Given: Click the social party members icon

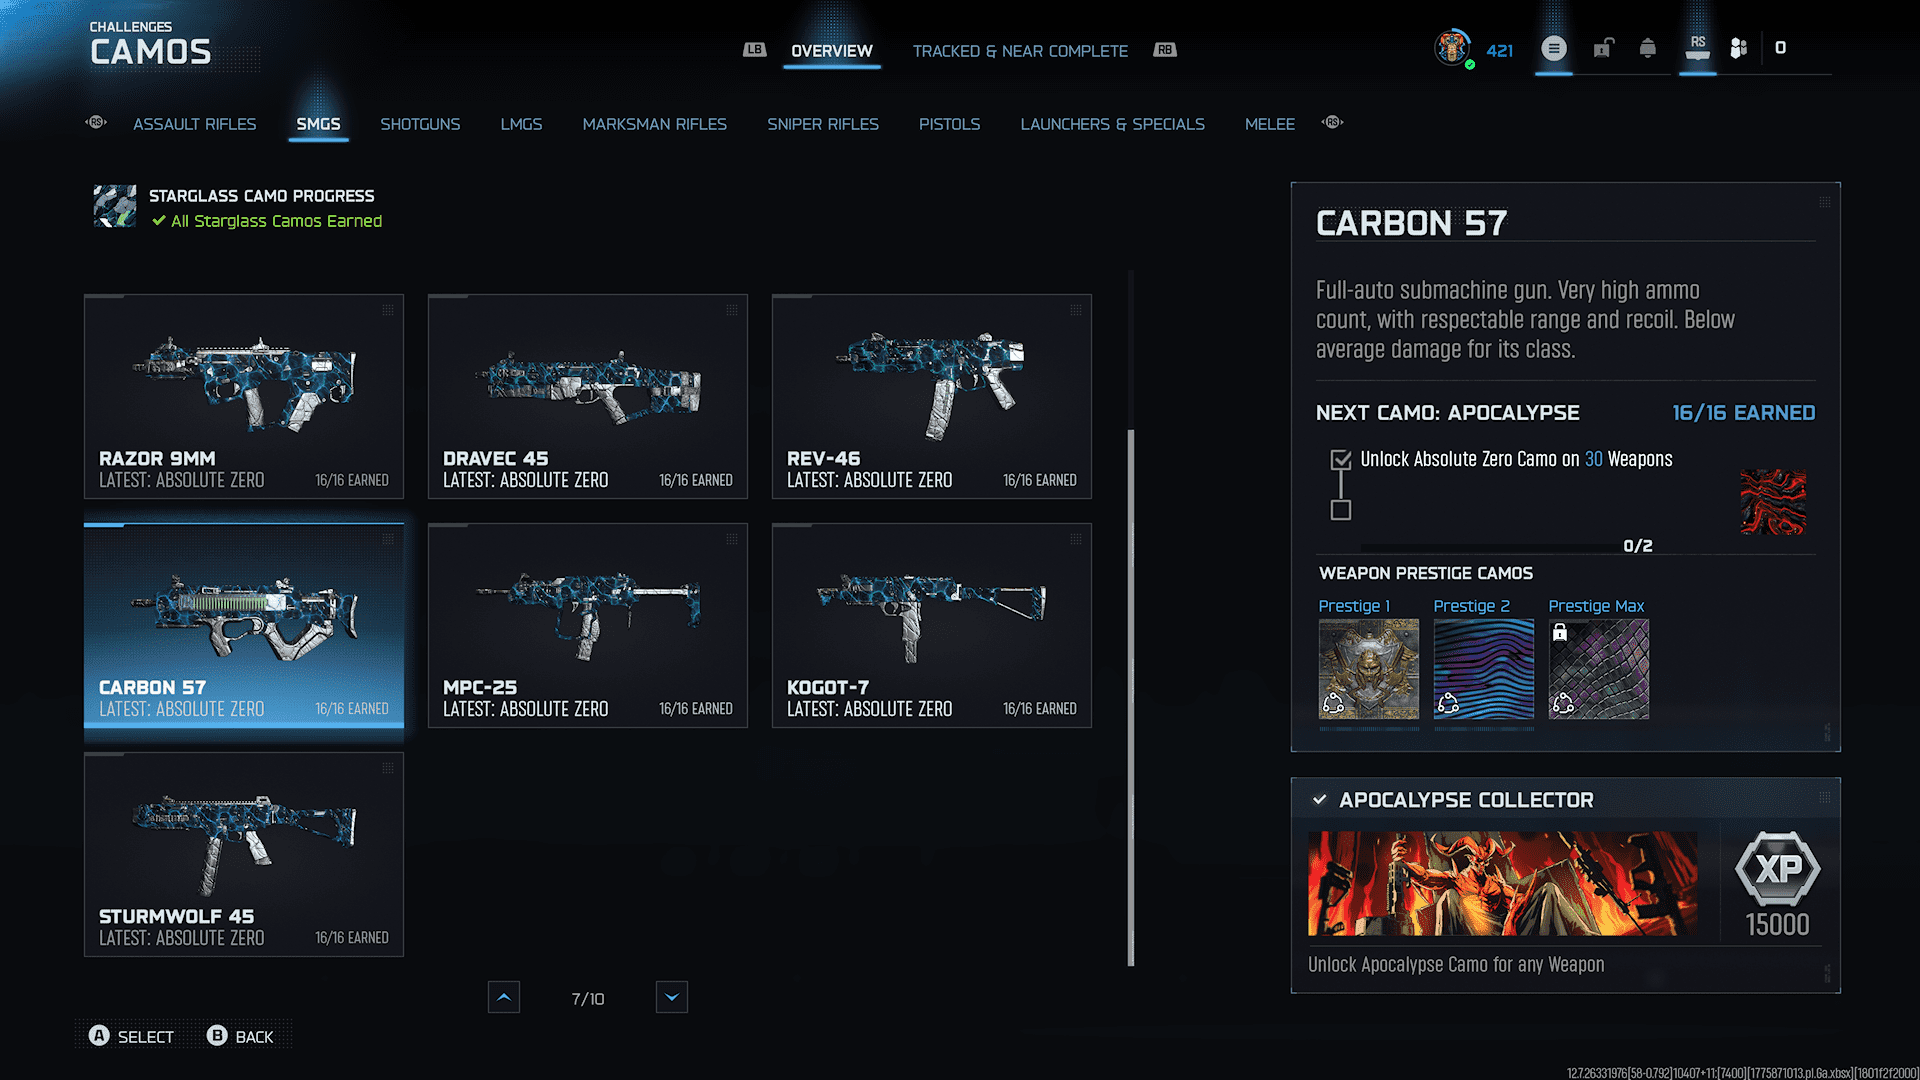Looking at the screenshot, I should pos(1739,48).
